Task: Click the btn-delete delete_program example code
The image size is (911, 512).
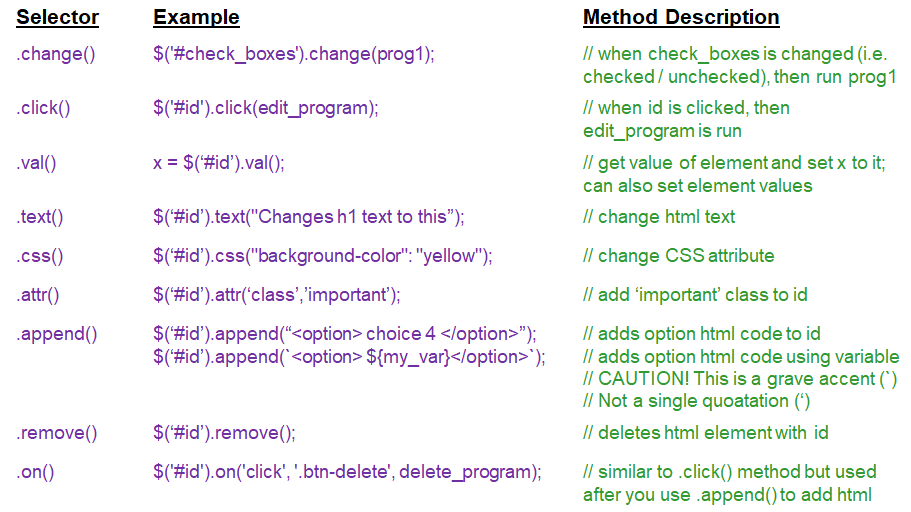Action: coord(347,472)
